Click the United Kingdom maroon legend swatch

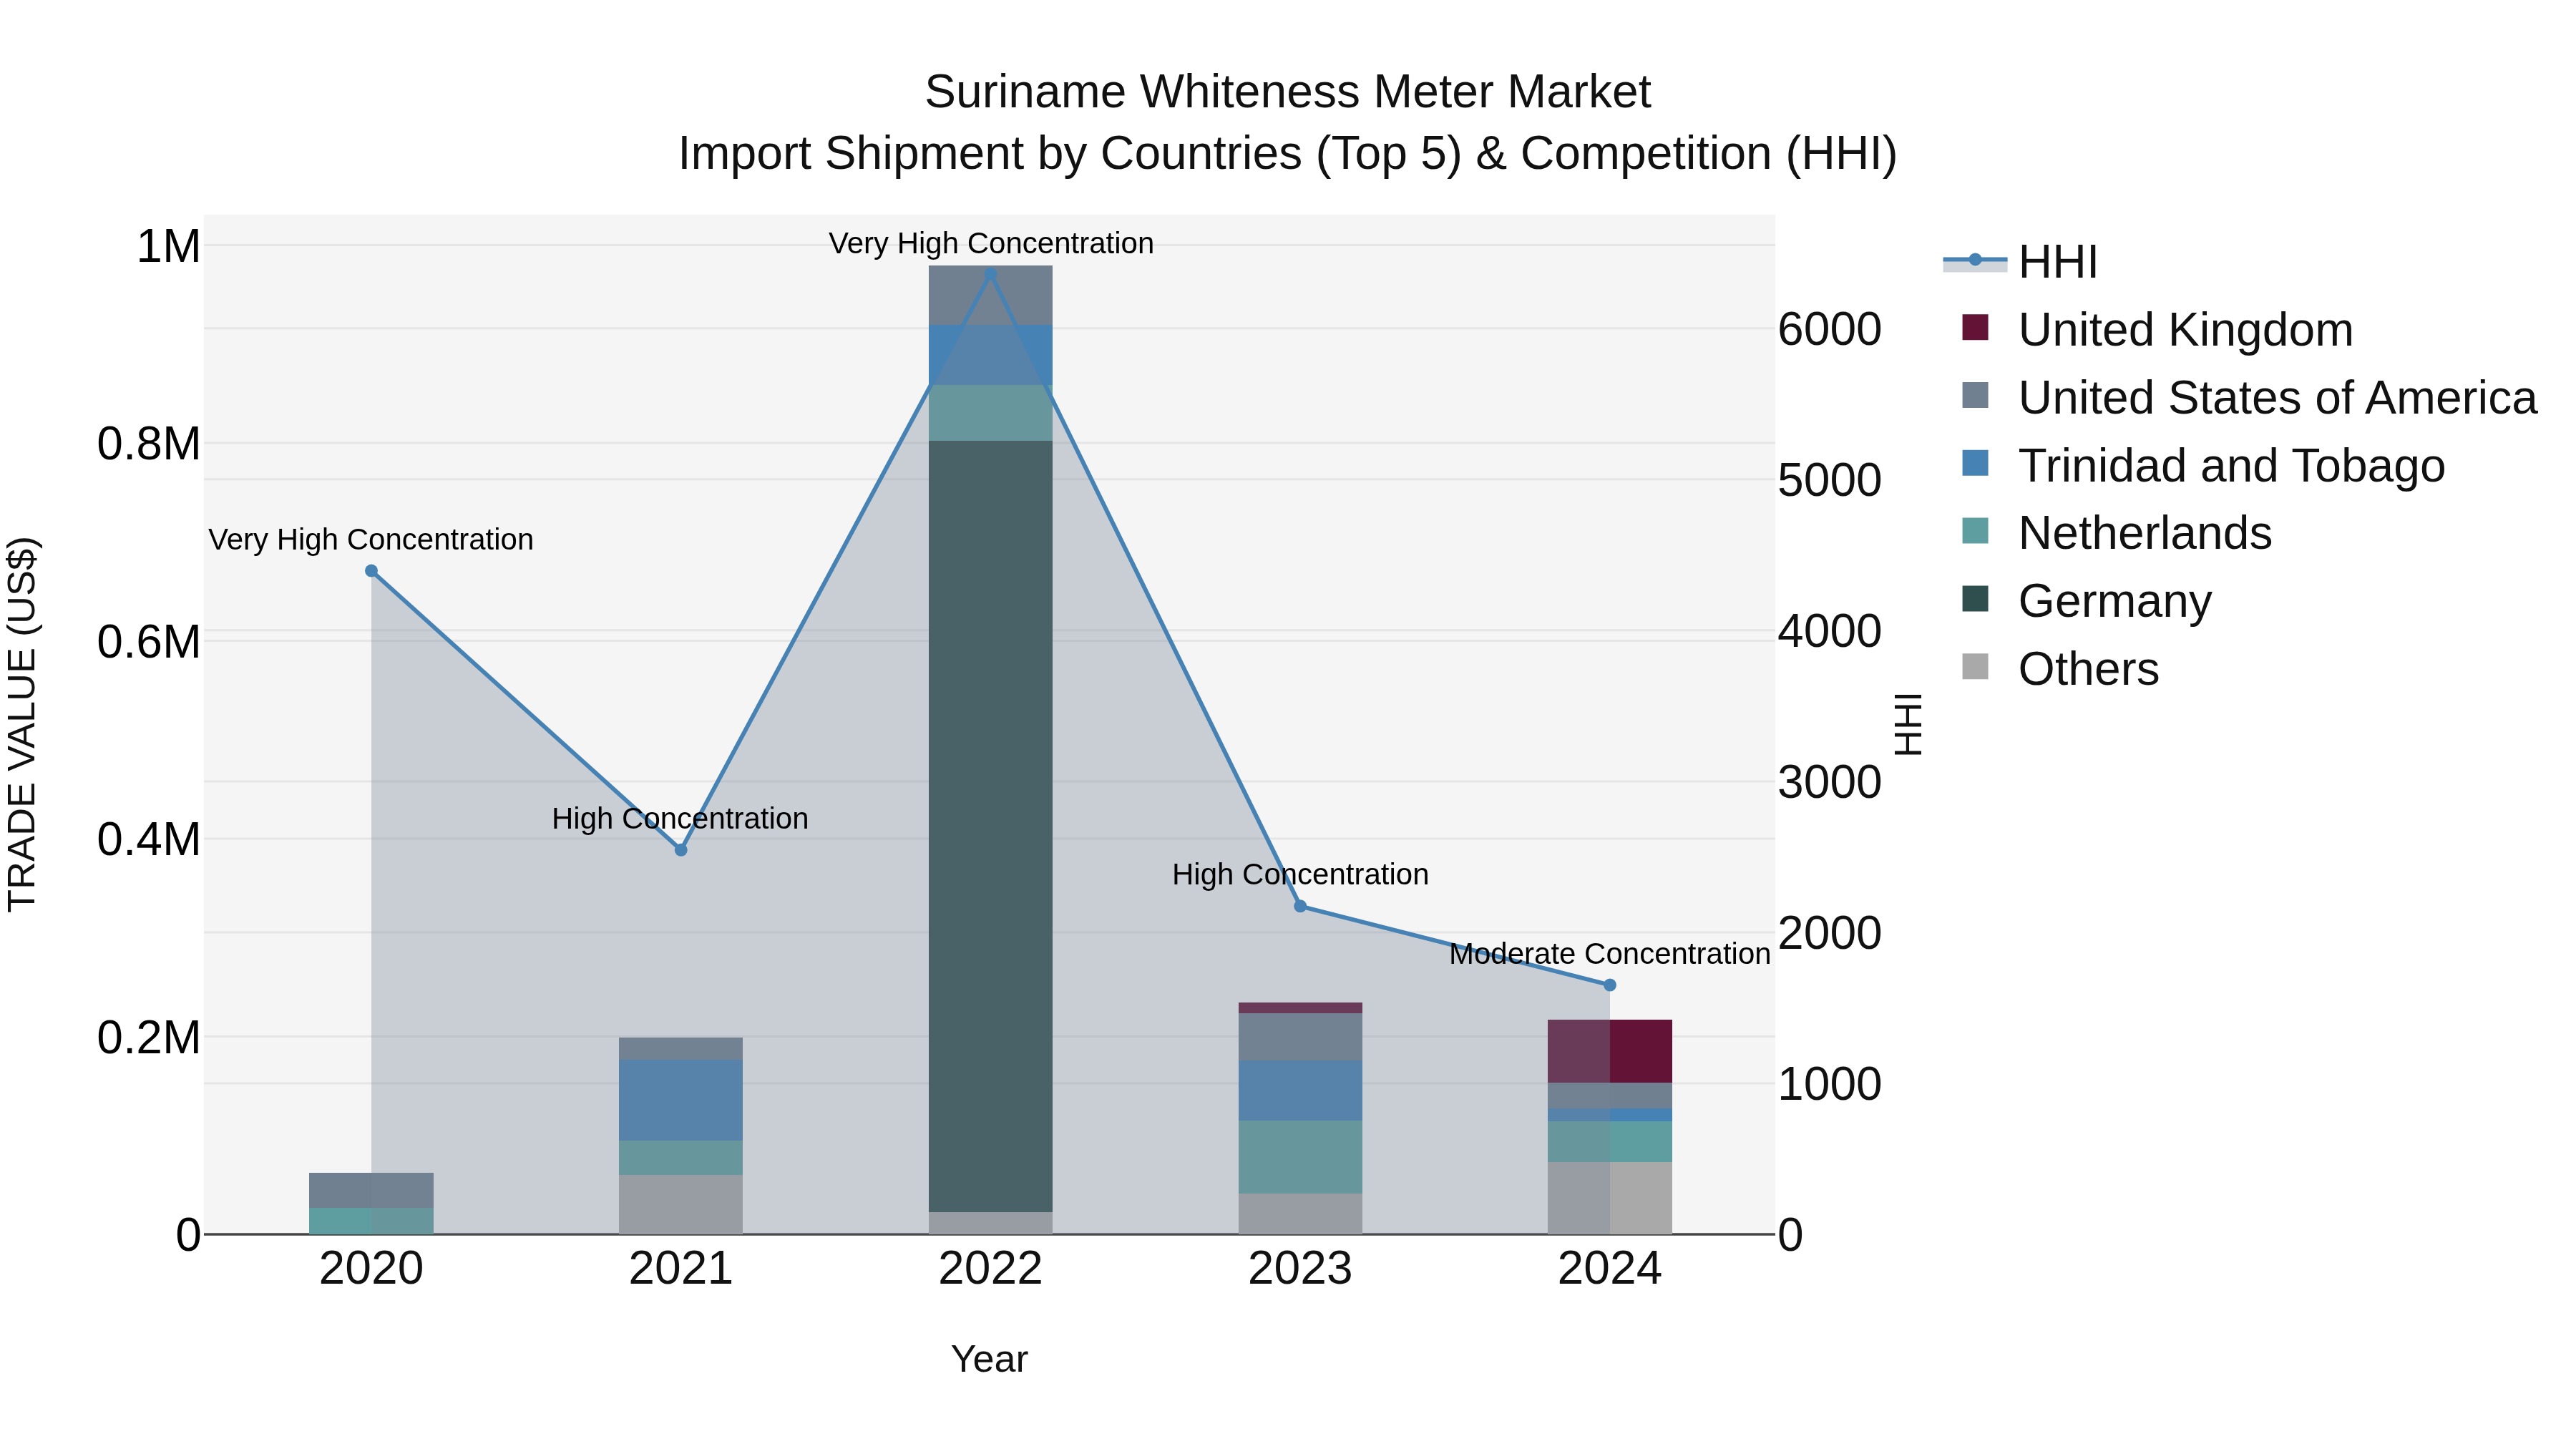click(x=1975, y=327)
